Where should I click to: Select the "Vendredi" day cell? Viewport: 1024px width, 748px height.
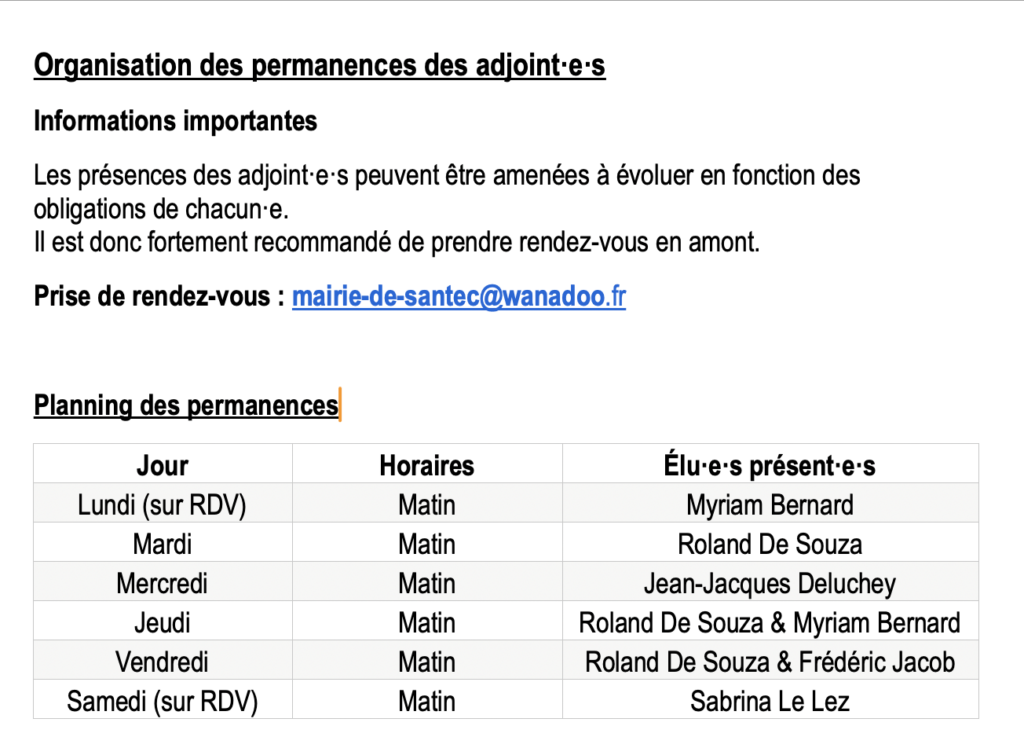pos(162,662)
